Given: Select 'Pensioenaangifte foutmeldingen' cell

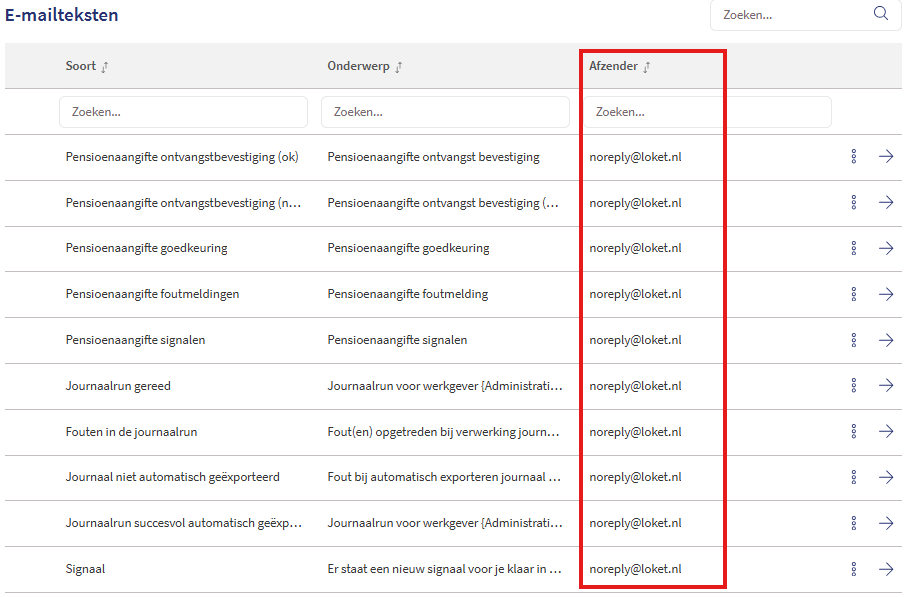Looking at the screenshot, I should pyautogui.click(x=152, y=294).
